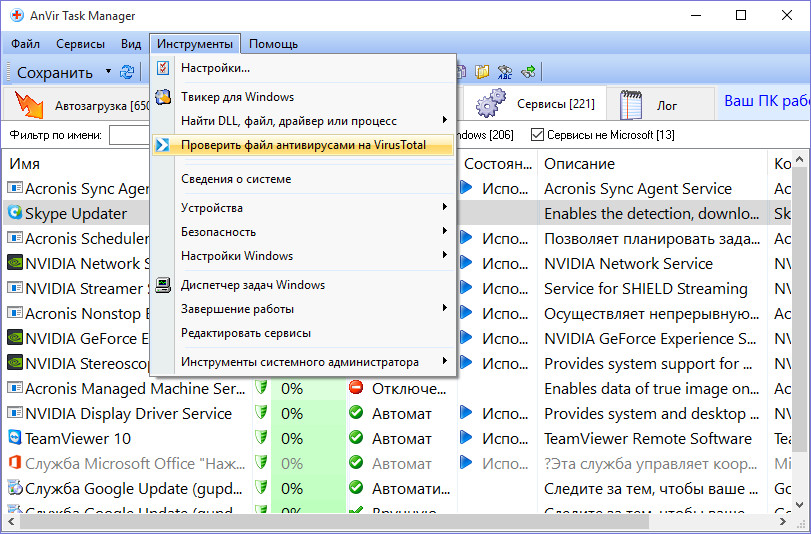Expand the Настройки Windows submenu arrow
The width and height of the screenshot is (811, 534).
click(445, 255)
